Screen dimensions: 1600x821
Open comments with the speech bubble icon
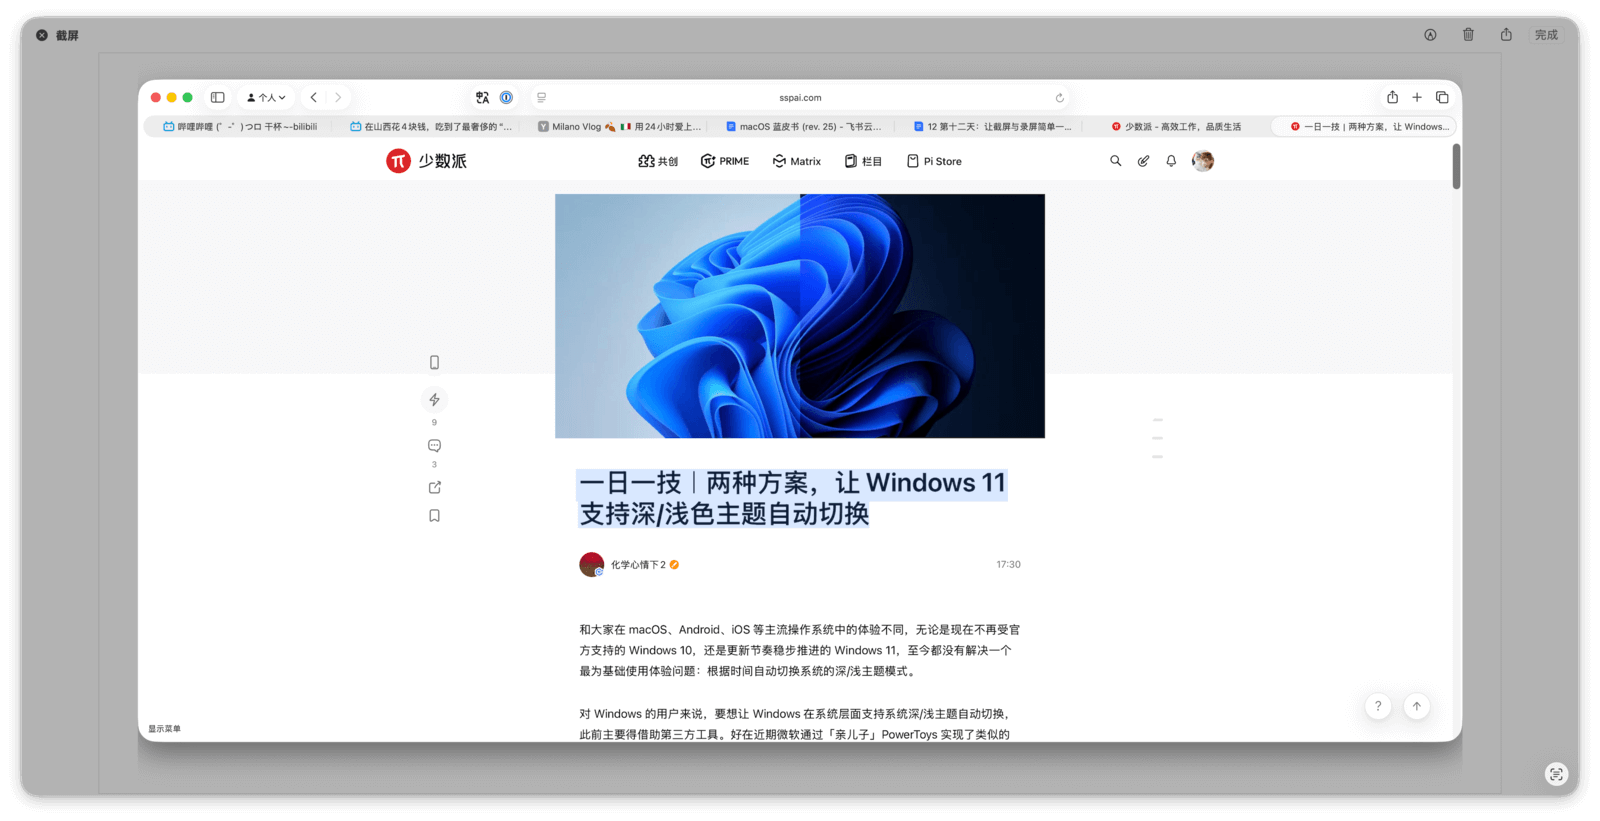(434, 446)
